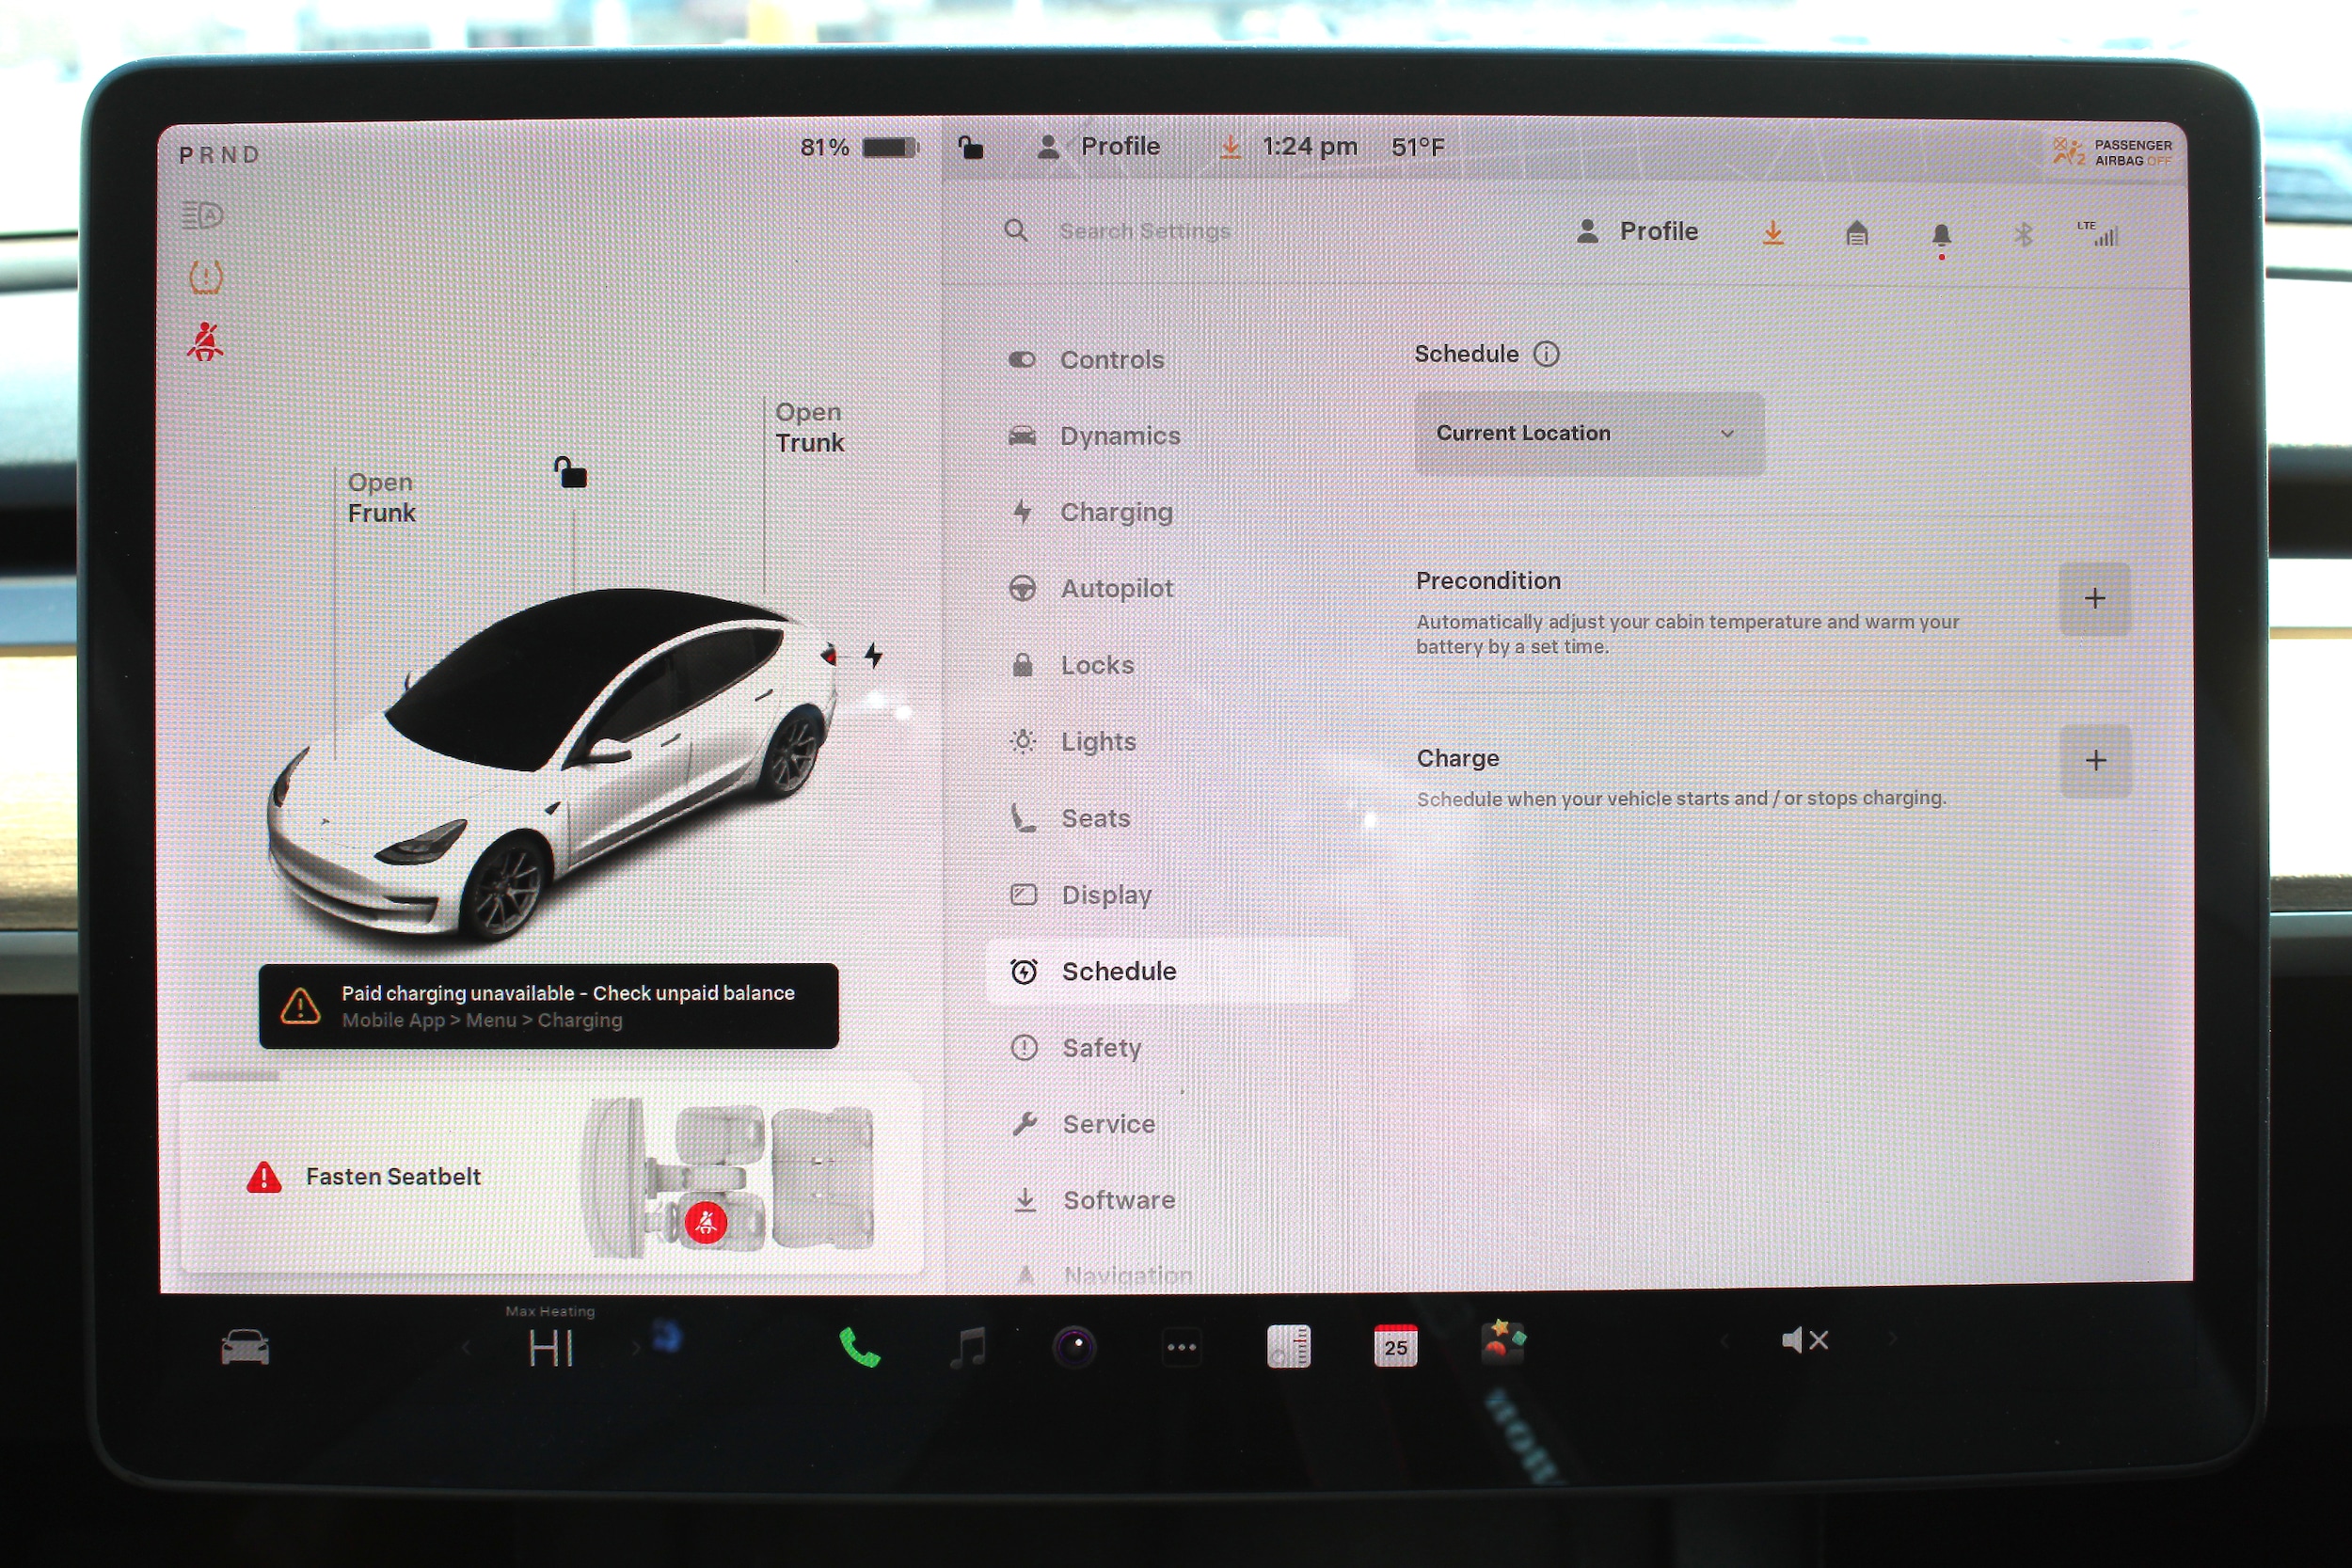Click the Schedule info icon
This screenshot has height=1568, width=2352.
pos(1546,354)
